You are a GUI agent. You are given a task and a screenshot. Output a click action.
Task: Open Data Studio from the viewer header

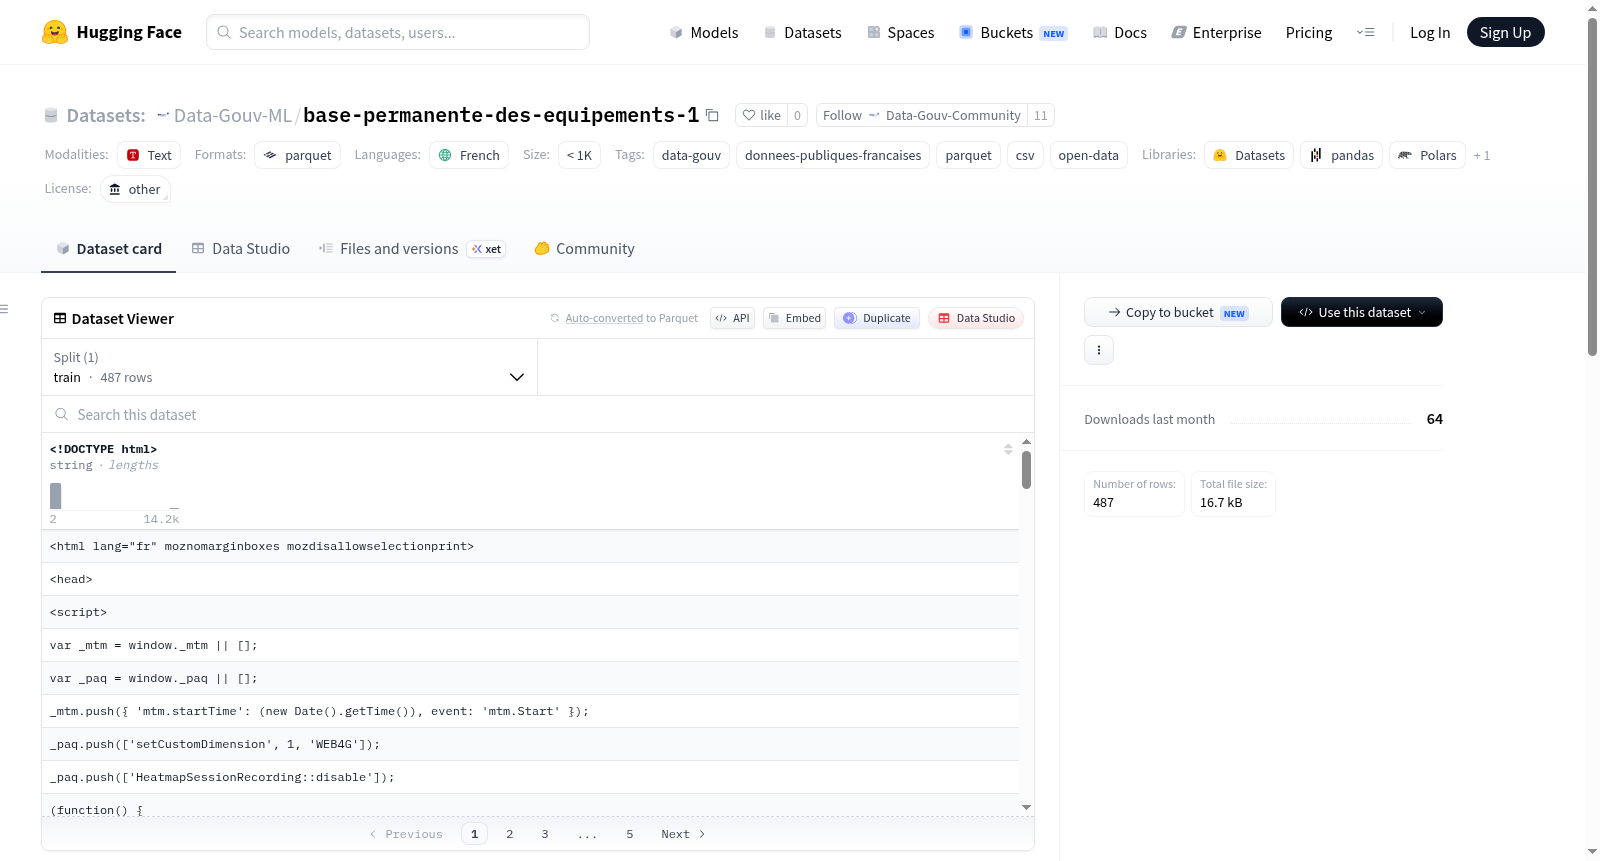(976, 318)
